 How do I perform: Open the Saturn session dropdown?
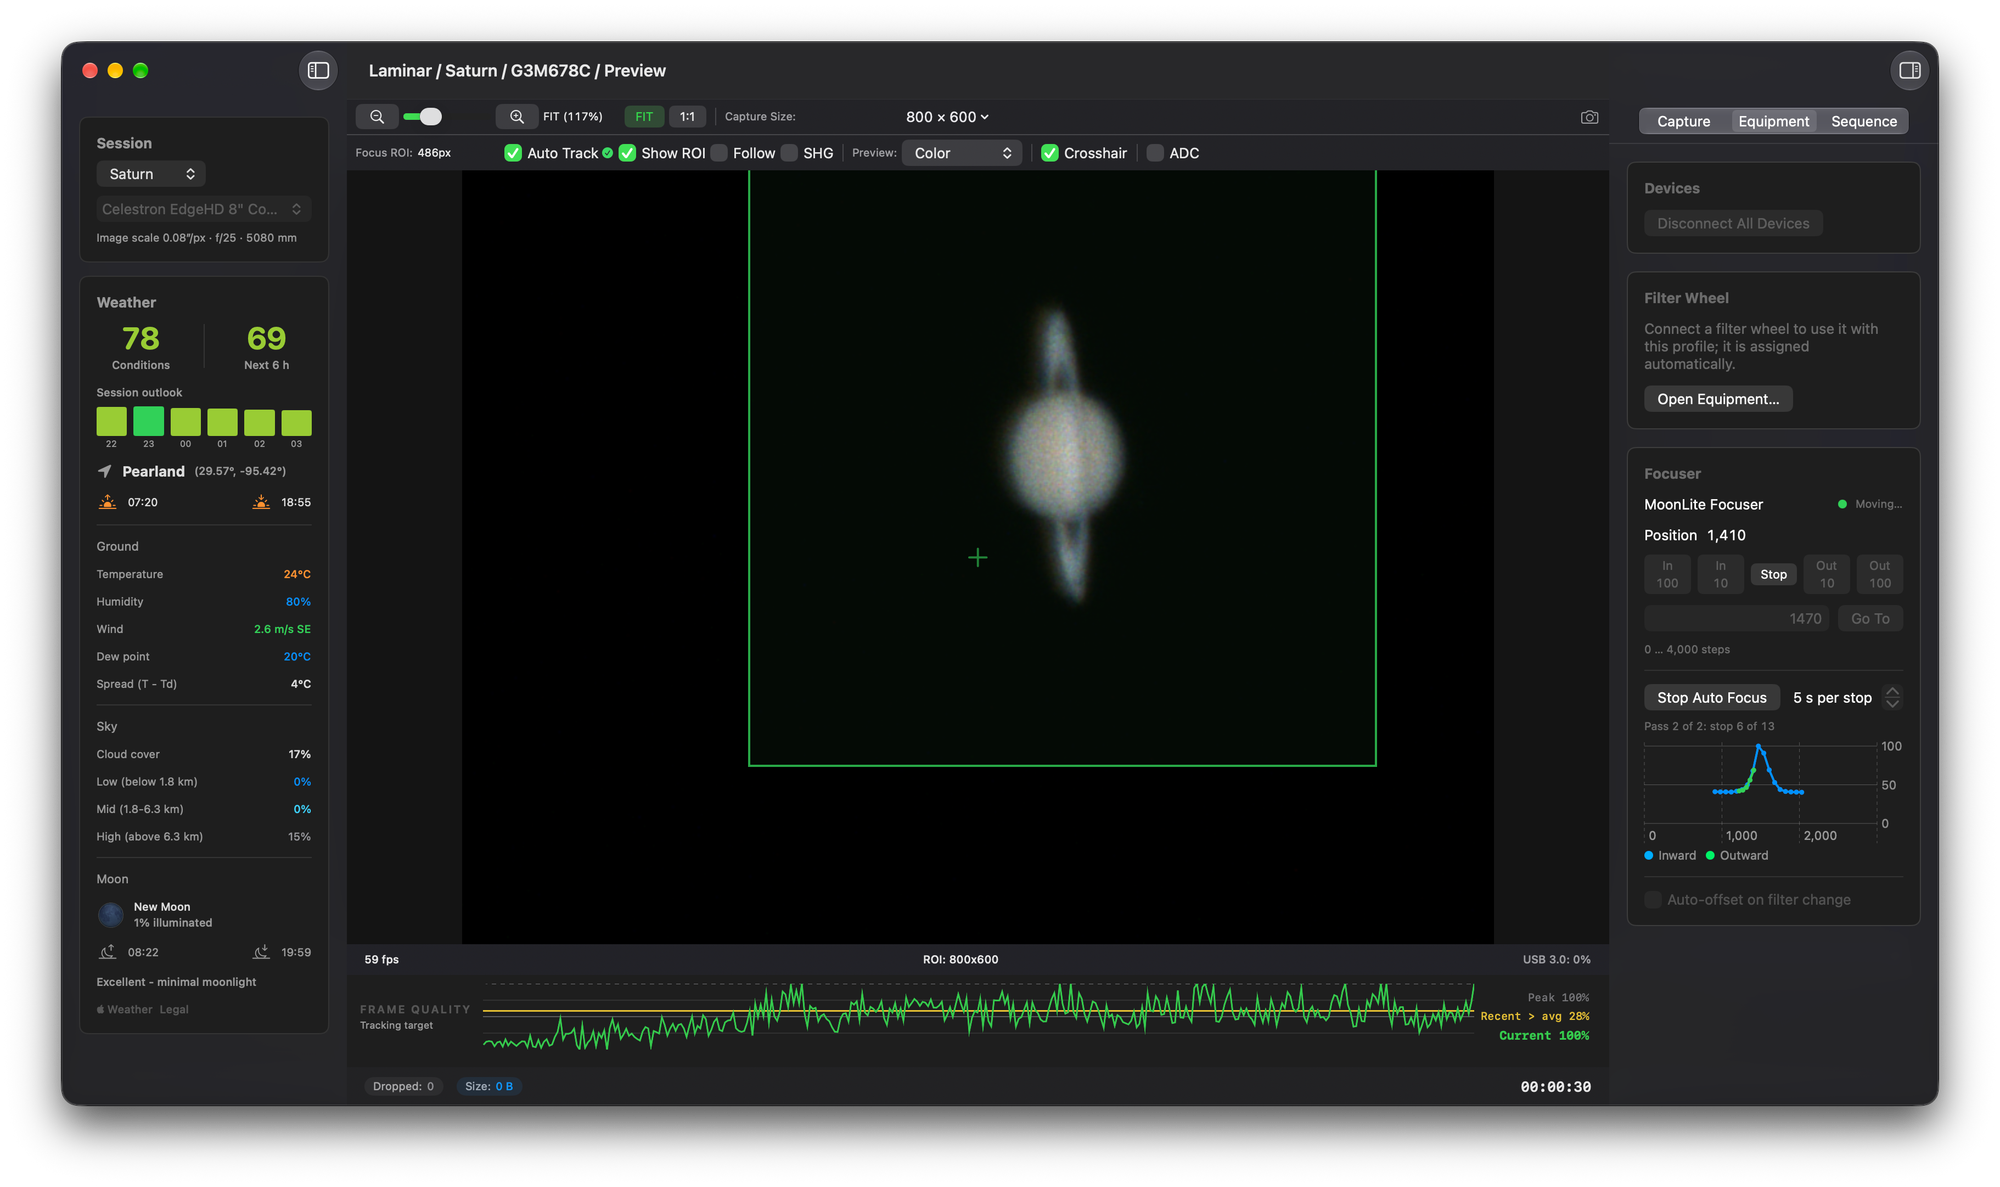point(151,174)
